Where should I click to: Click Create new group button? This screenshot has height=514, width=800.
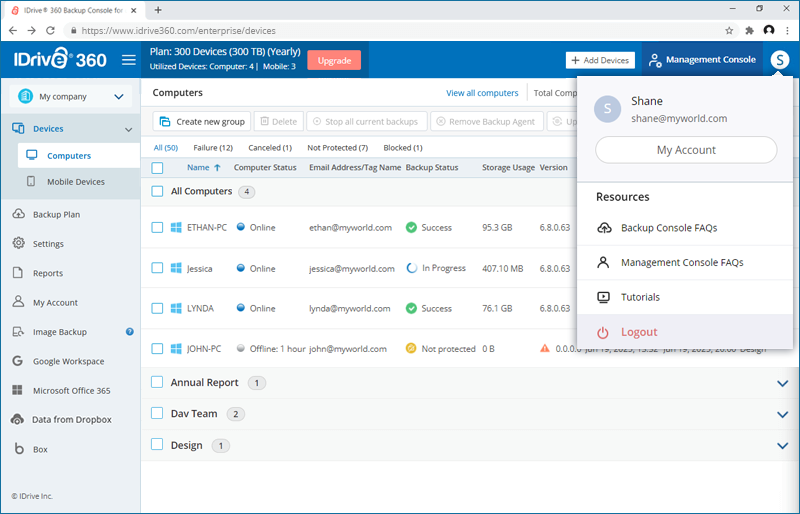pos(202,121)
